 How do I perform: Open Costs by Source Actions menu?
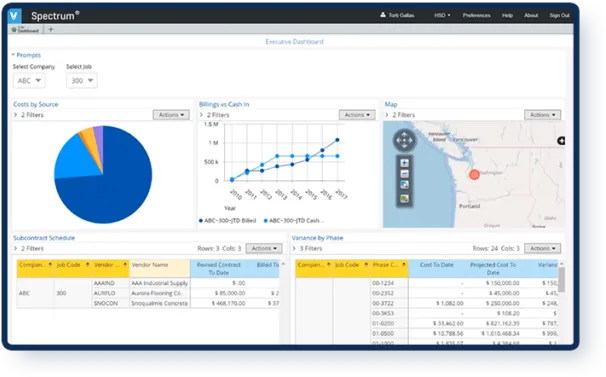click(171, 115)
